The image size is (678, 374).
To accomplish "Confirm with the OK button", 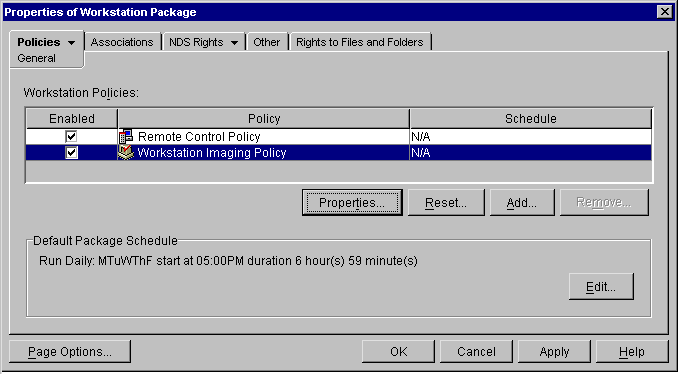I will point(398,352).
